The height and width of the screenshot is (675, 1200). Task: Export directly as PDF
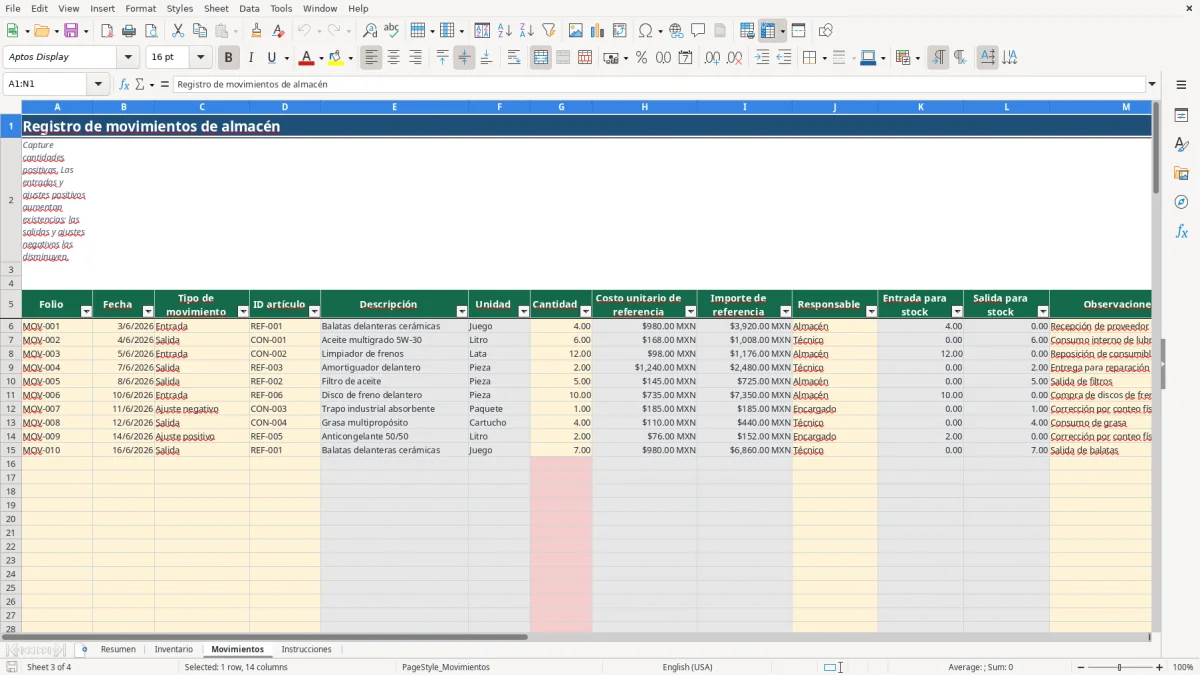pos(107,31)
